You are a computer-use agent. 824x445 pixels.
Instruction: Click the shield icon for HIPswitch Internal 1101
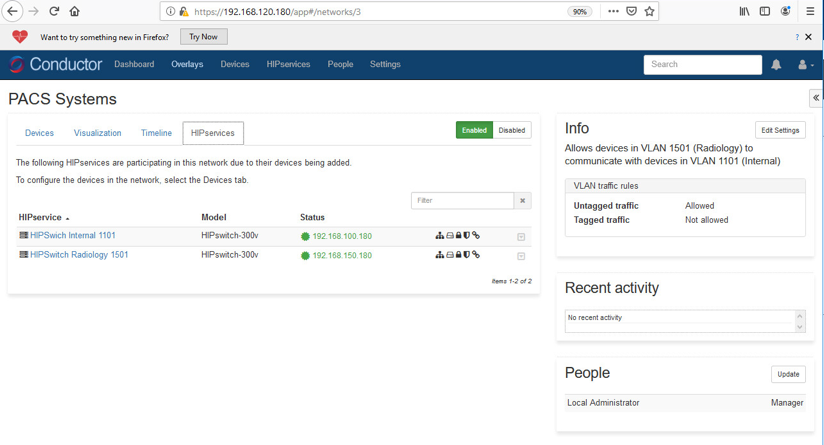(x=467, y=236)
